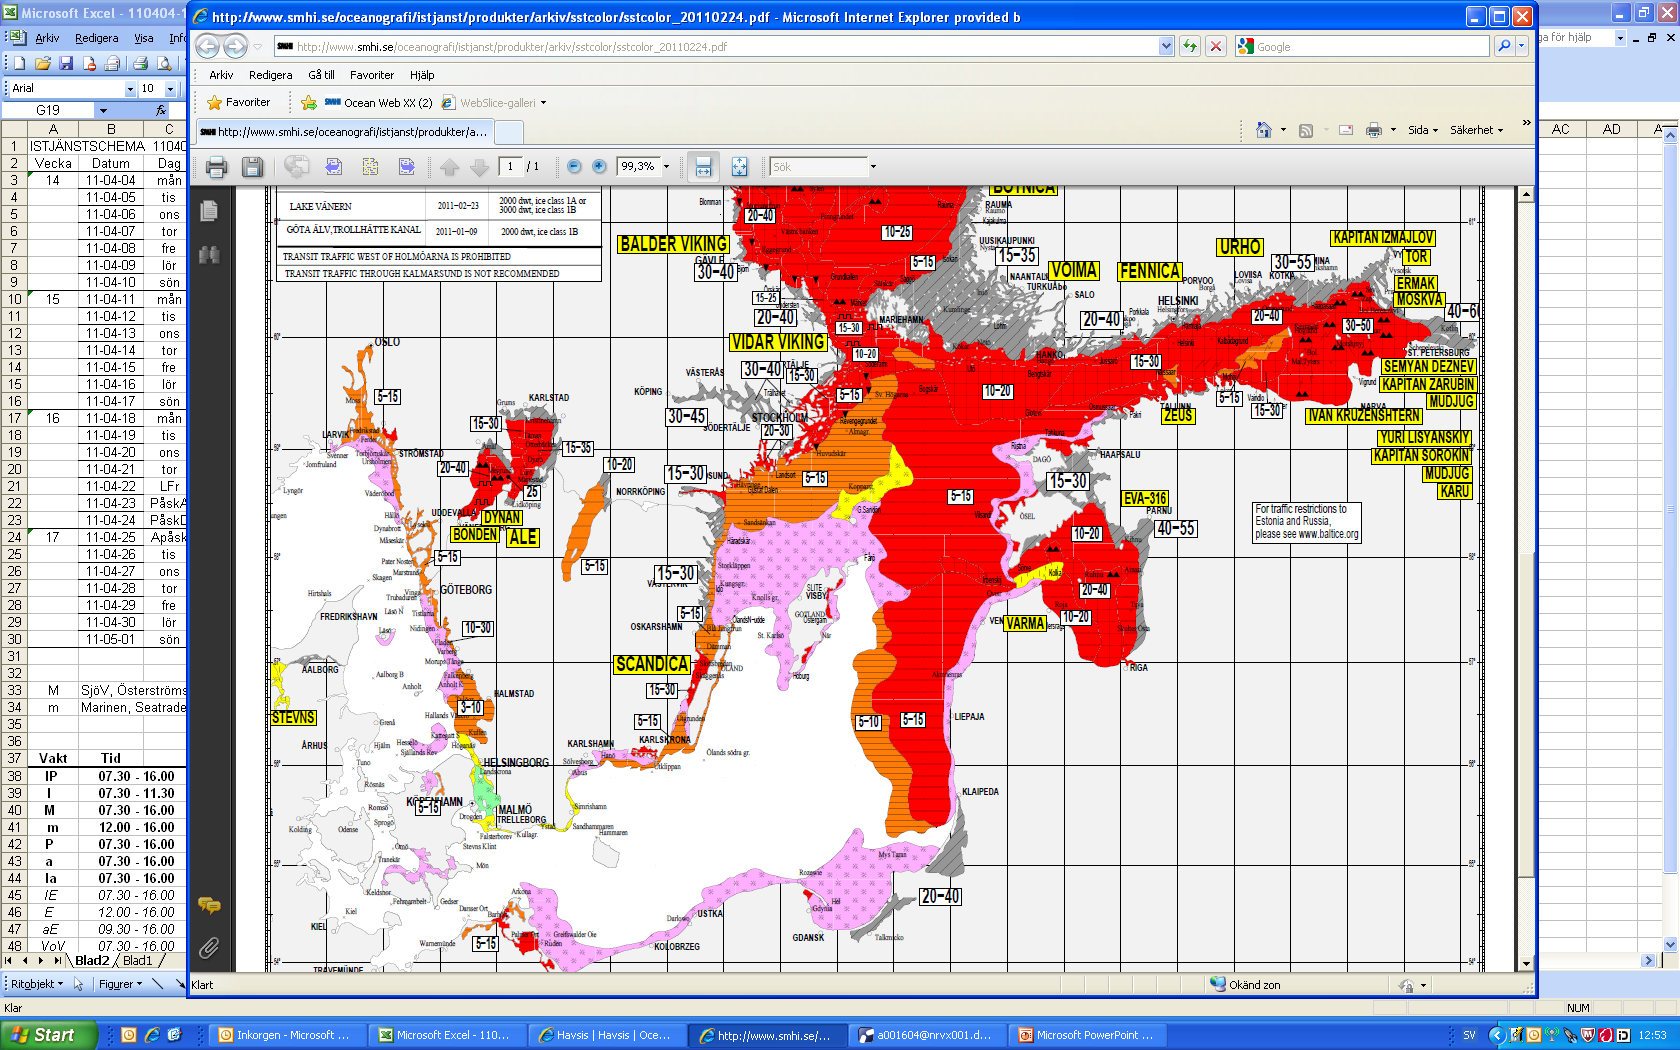Open the PDF search binoculars panel
Image resolution: width=1680 pixels, height=1050 pixels.
(209, 255)
